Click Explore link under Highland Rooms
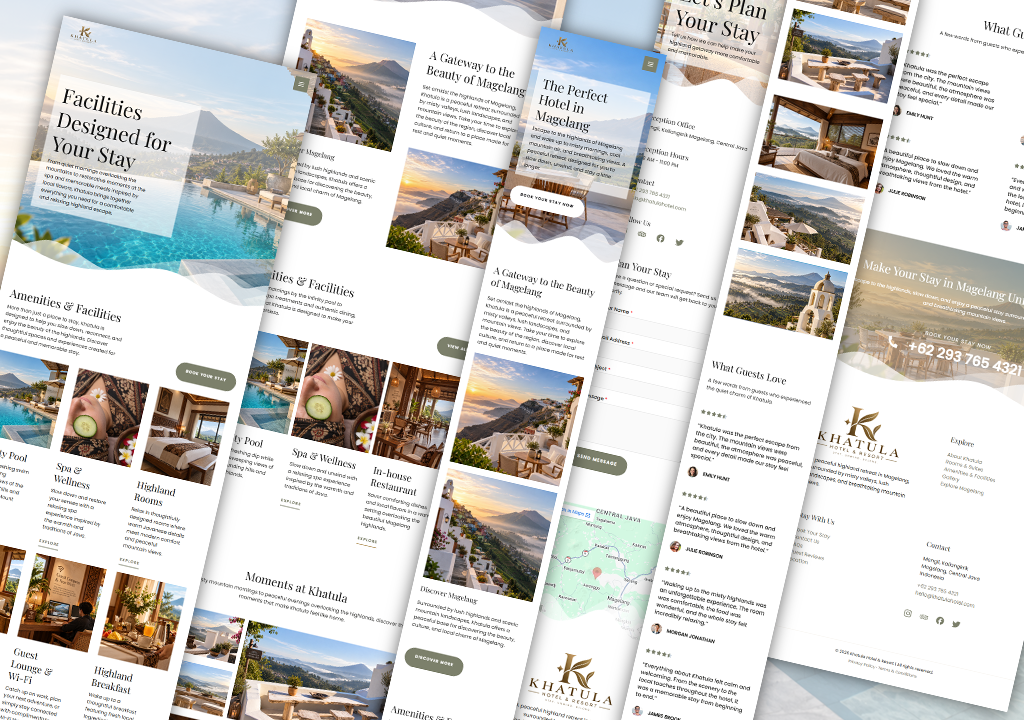The height and width of the screenshot is (720, 1024). [129, 562]
